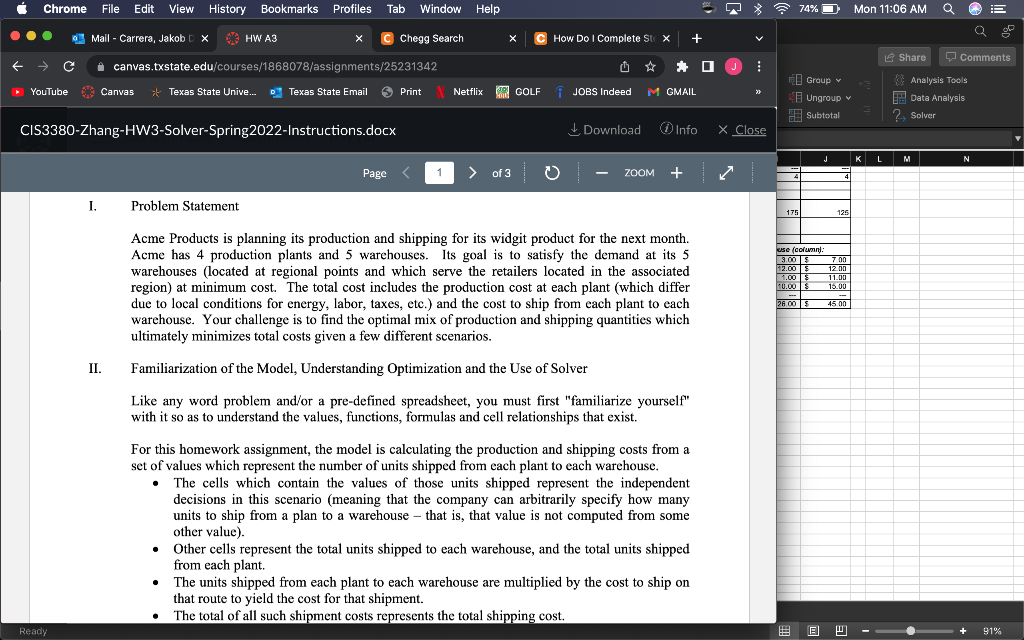Open Analysis Tools in Excel ribbon

point(931,80)
